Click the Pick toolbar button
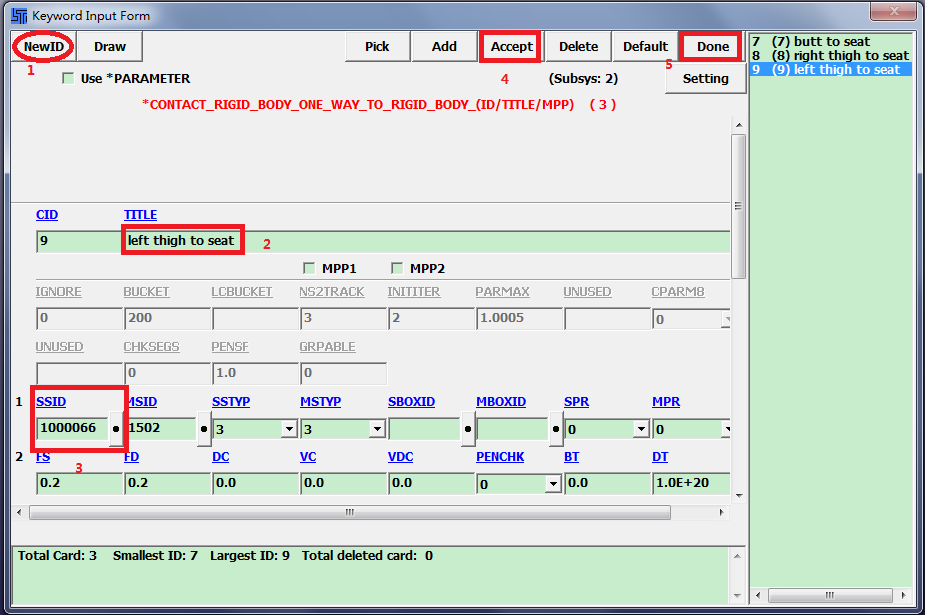 click(x=377, y=47)
